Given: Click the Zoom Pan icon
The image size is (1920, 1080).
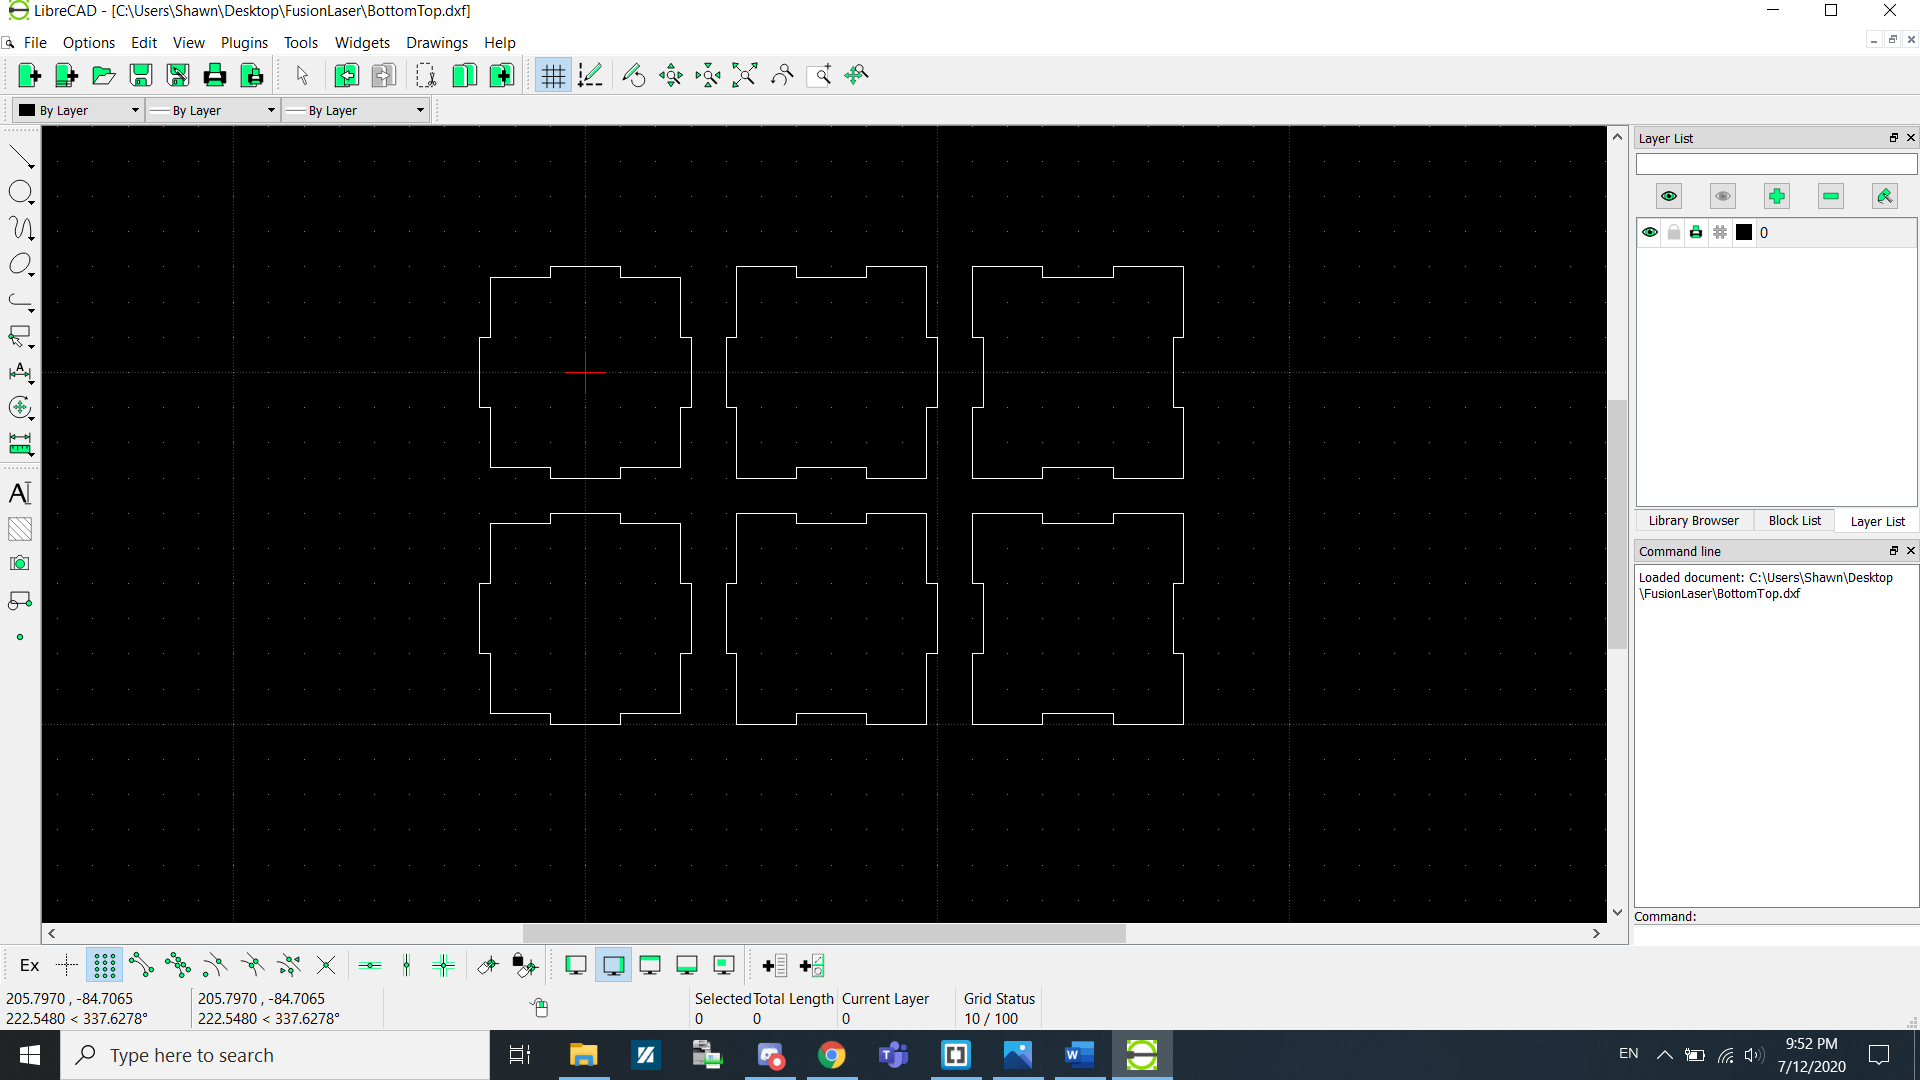Looking at the screenshot, I should (857, 75).
